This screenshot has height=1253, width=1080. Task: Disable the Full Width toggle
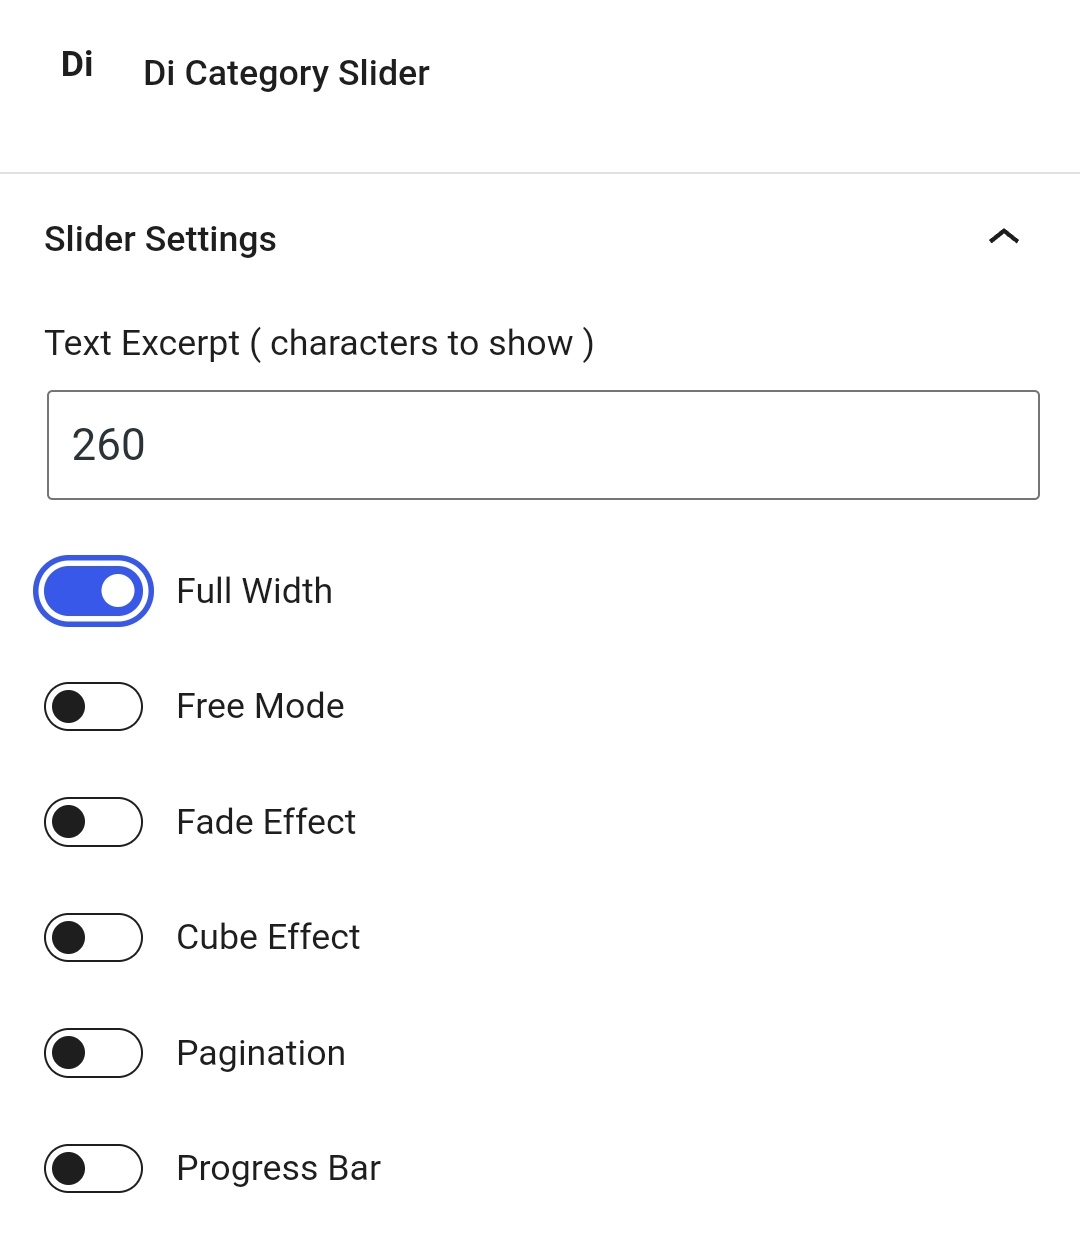pyautogui.click(x=93, y=591)
